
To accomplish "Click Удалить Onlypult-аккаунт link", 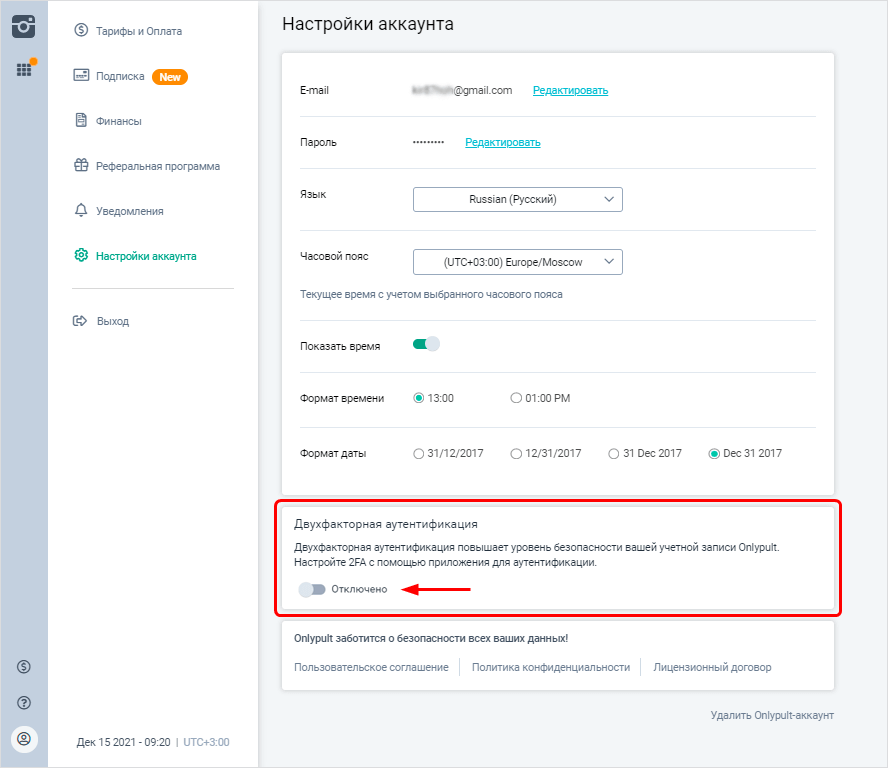I will click(x=771, y=715).
